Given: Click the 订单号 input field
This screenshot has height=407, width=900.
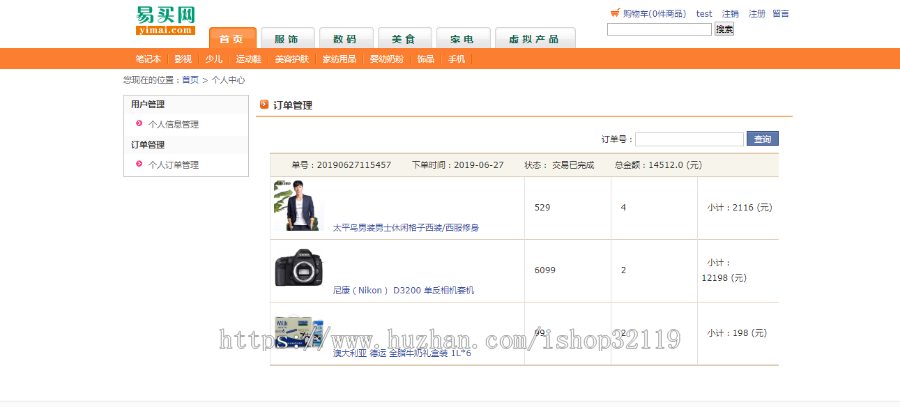Looking at the screenshot, I should point(689,139).
